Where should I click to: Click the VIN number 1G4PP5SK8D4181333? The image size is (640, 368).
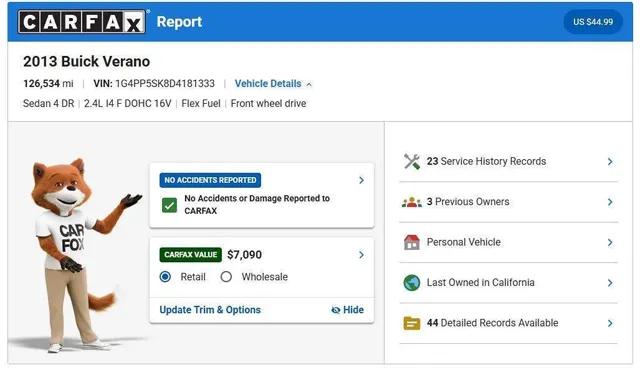click(165, 84)
